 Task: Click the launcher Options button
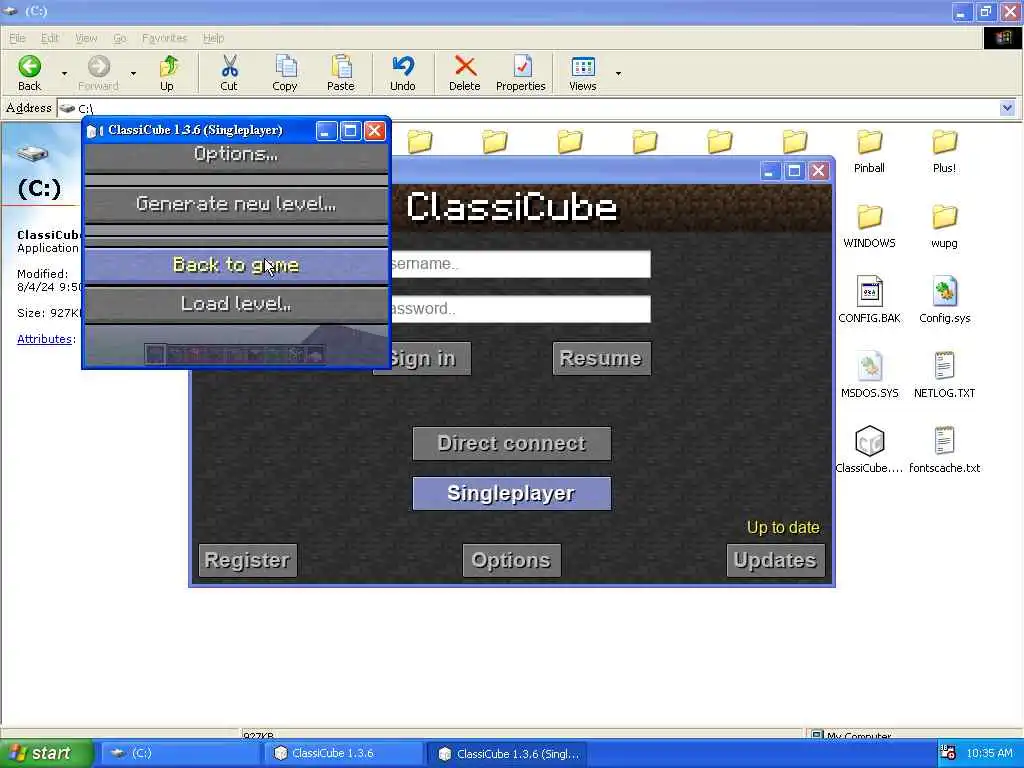(511, 560)
